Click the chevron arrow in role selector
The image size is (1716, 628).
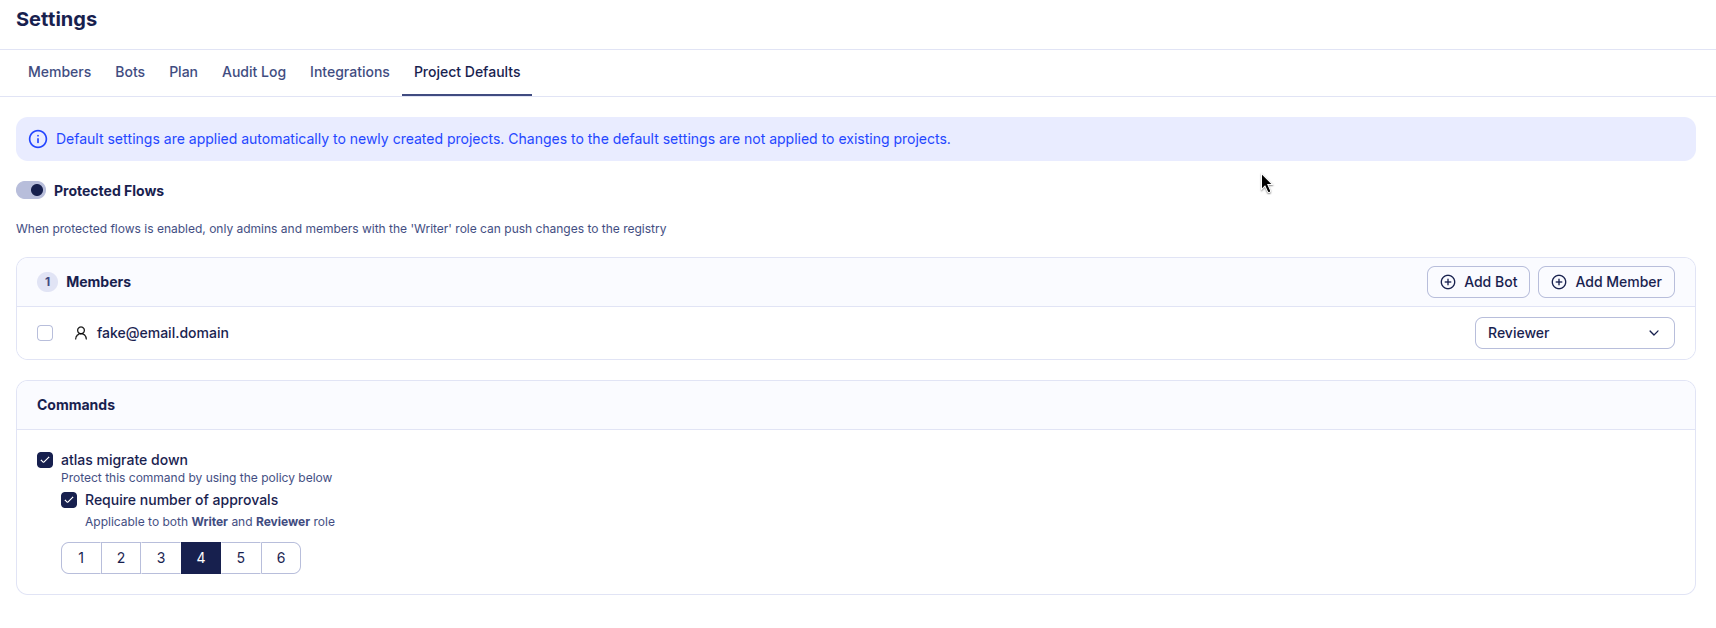1654,333
